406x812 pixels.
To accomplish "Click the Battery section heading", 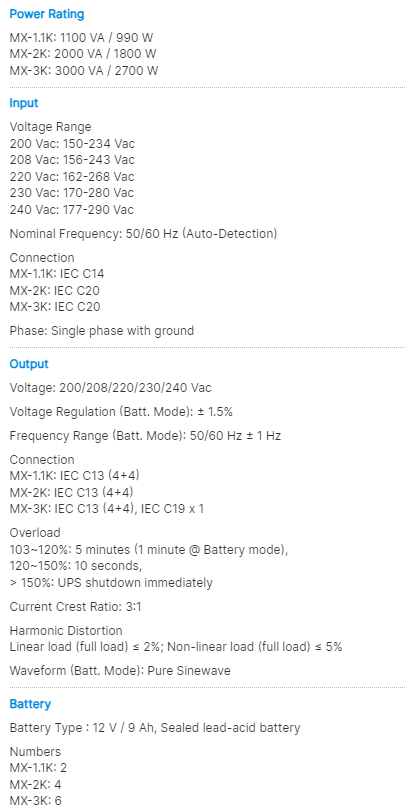I will [30, 704].
